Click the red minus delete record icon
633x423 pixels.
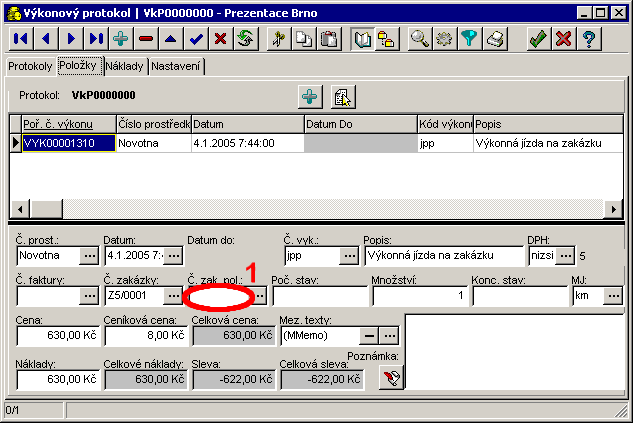tap(146, 39)
